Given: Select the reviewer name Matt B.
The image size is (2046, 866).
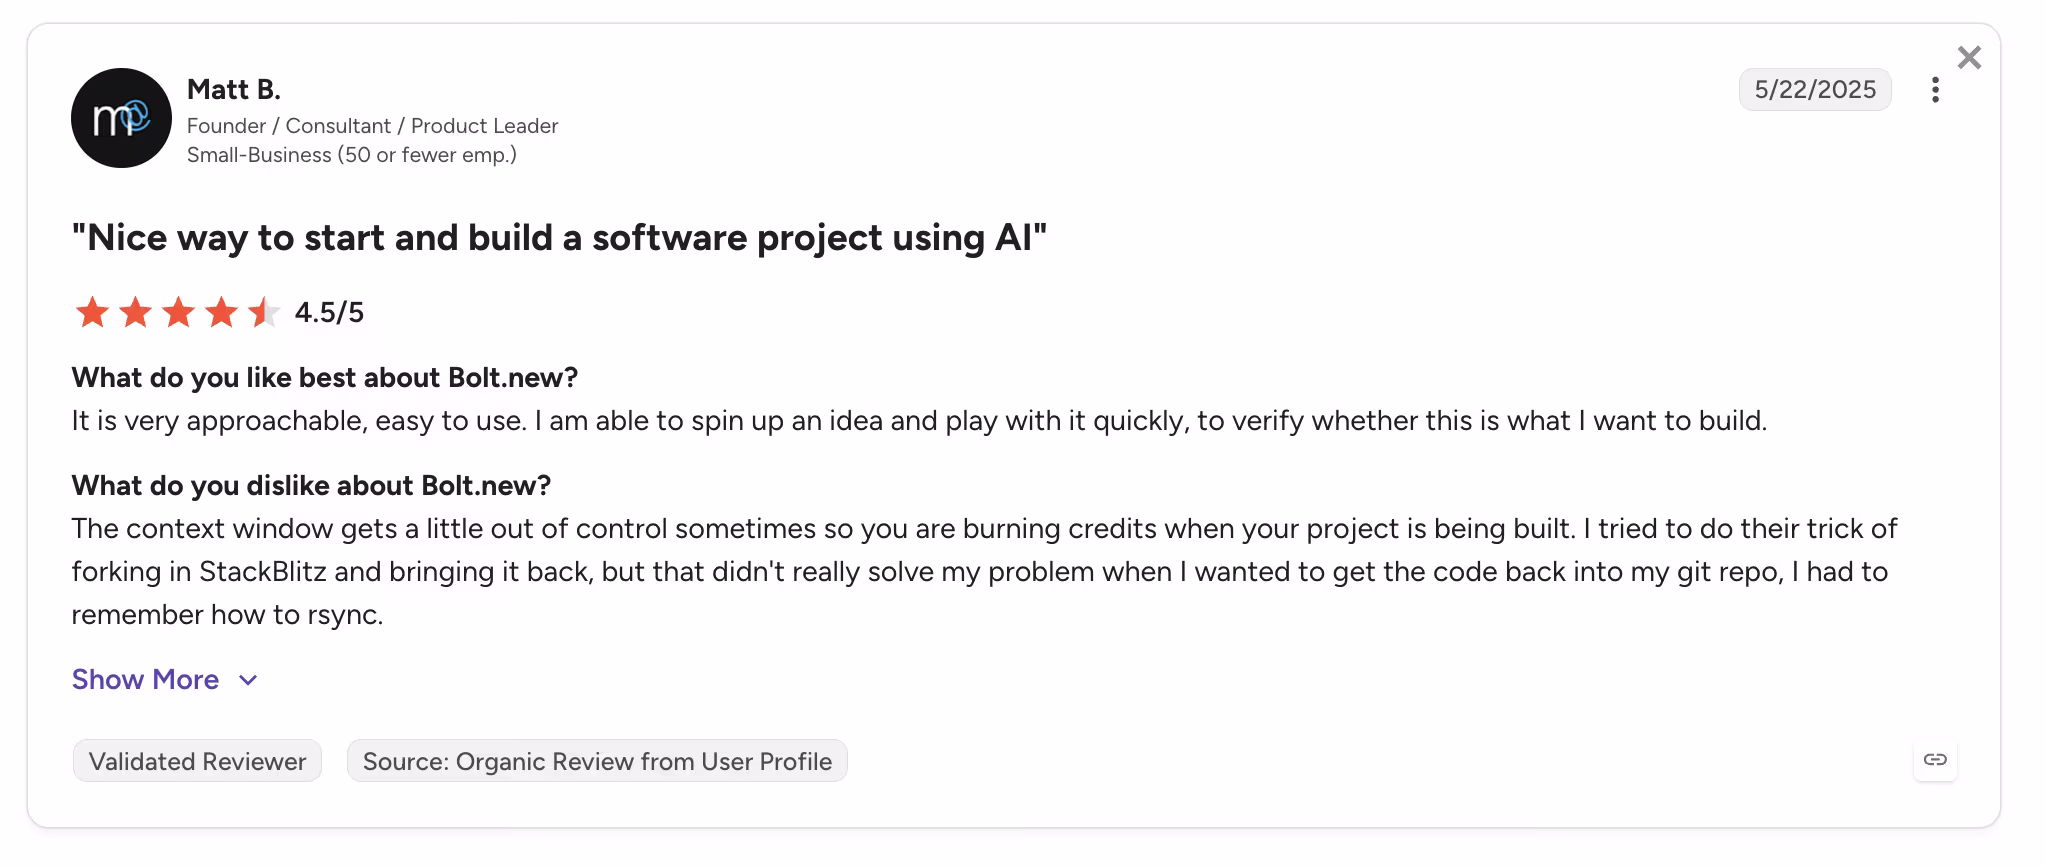Looking at the screenshot, I should click(234, 90).
